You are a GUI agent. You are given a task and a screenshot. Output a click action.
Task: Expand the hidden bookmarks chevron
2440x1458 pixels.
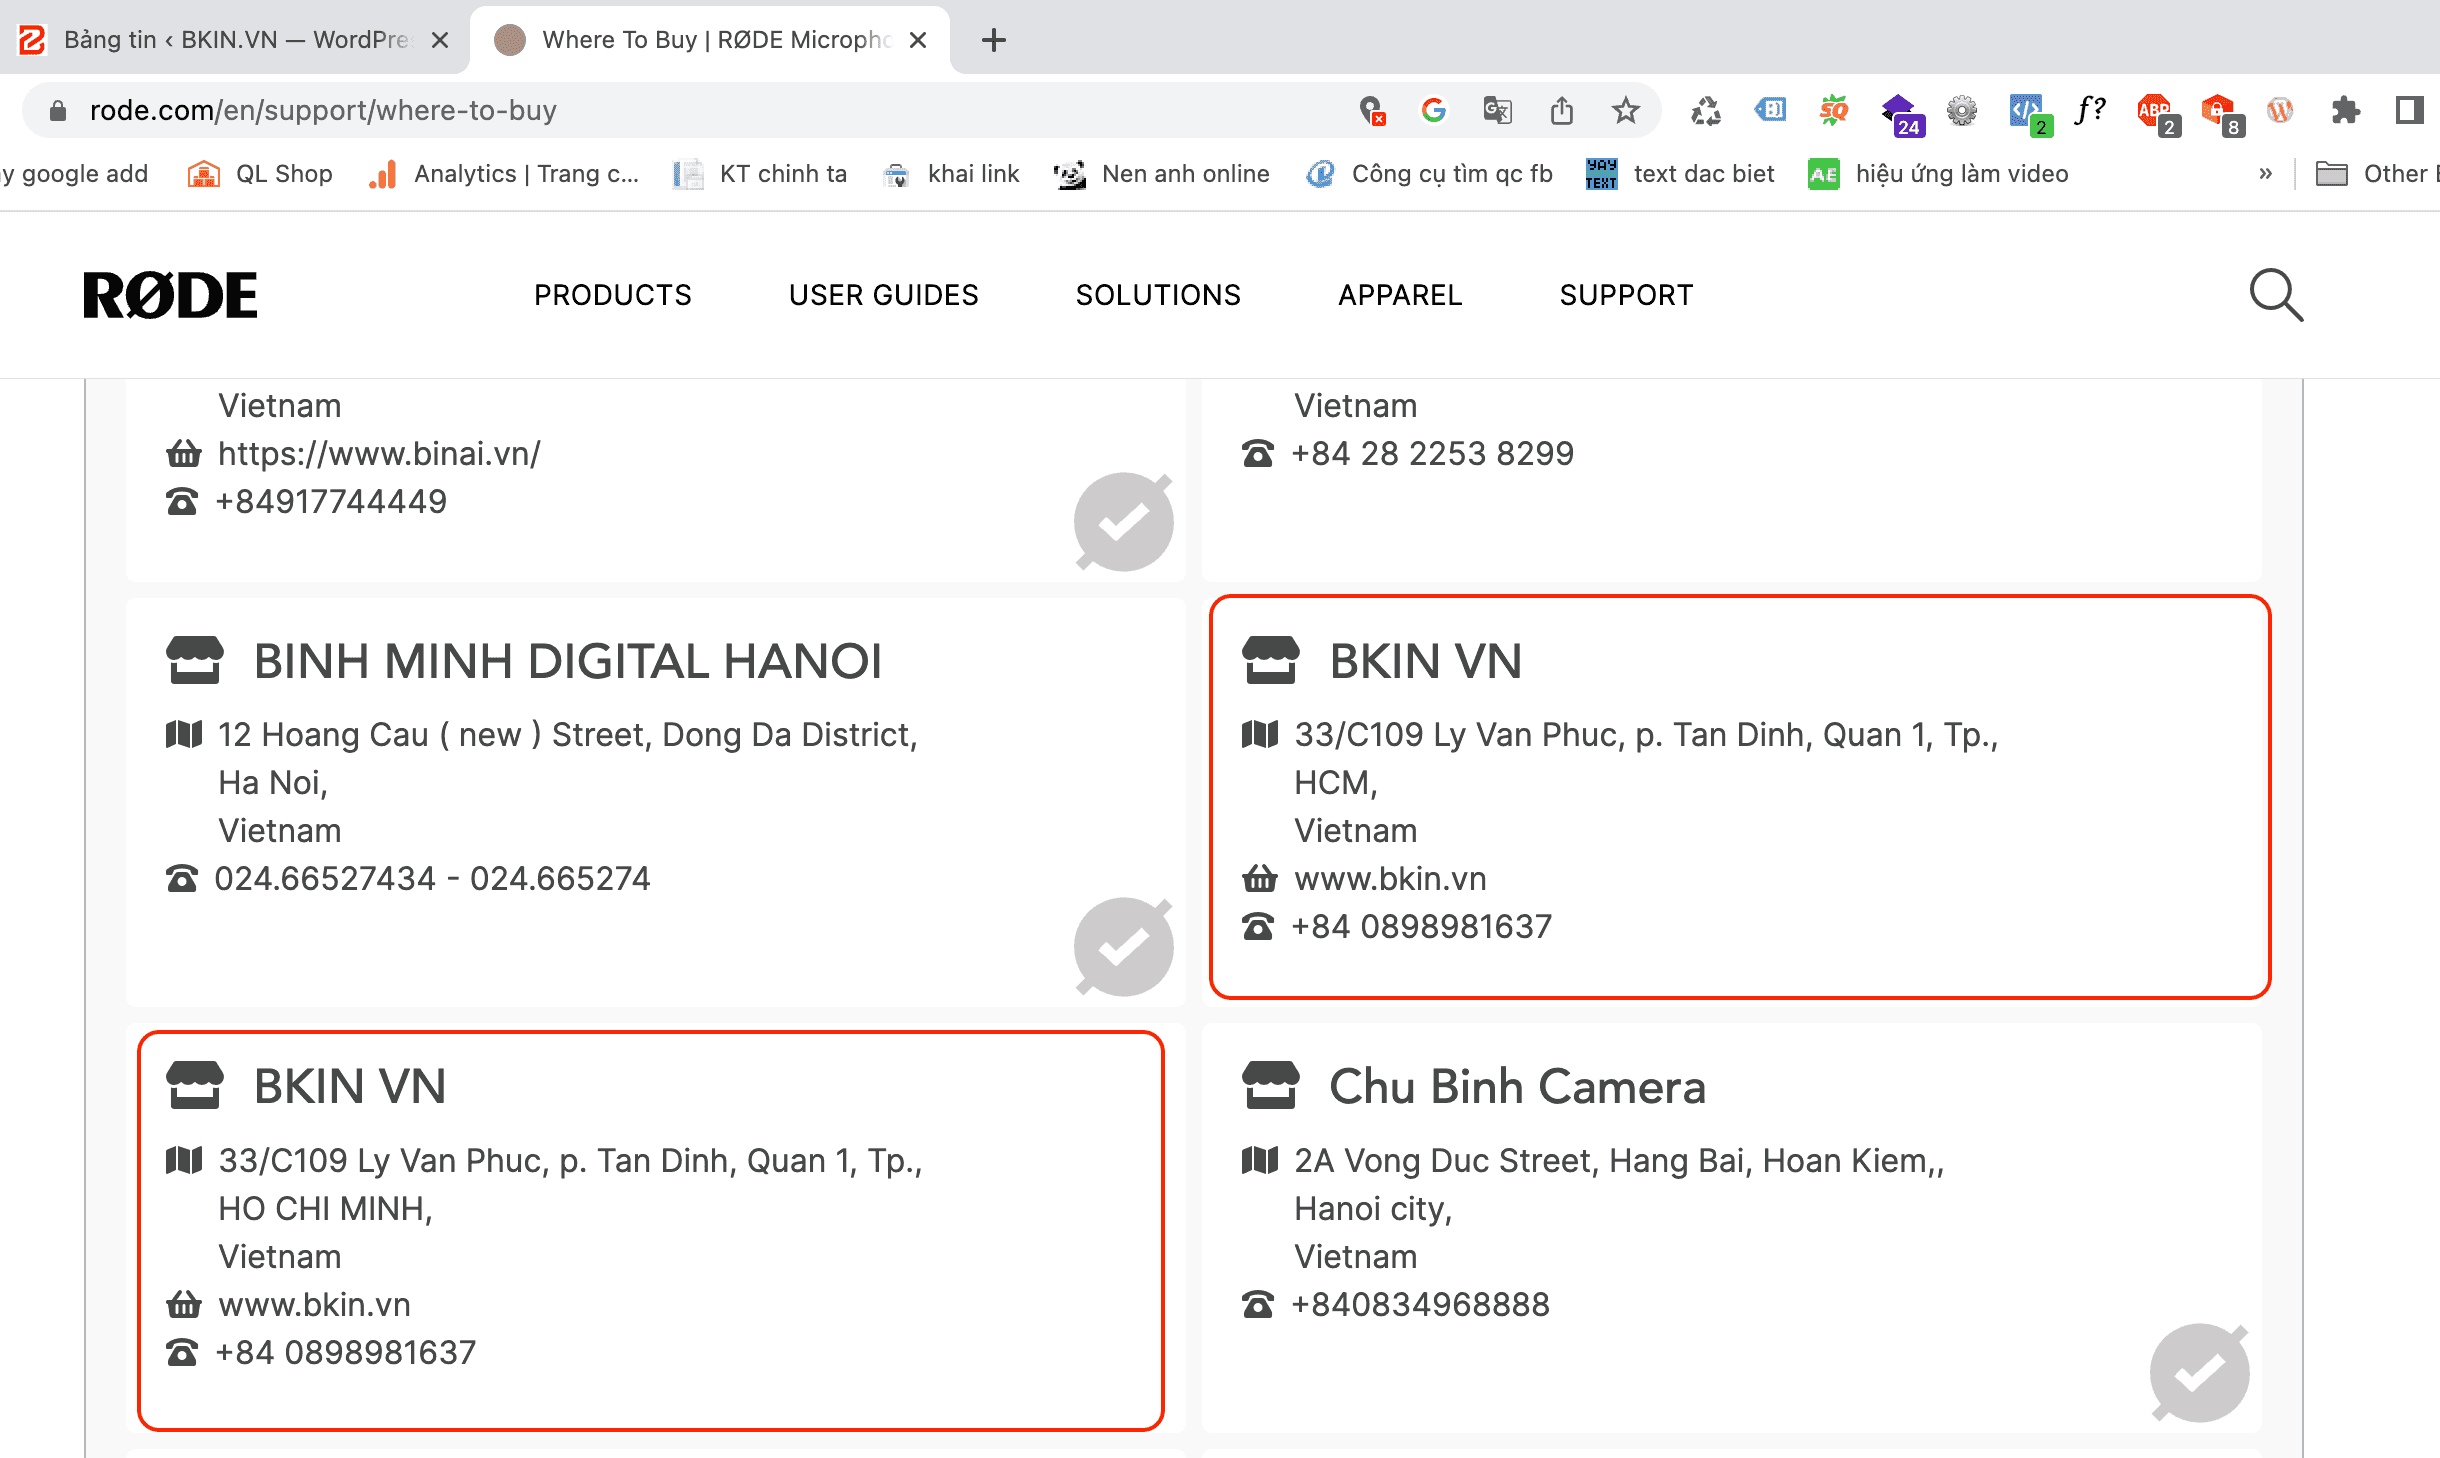pos(2265,174)
